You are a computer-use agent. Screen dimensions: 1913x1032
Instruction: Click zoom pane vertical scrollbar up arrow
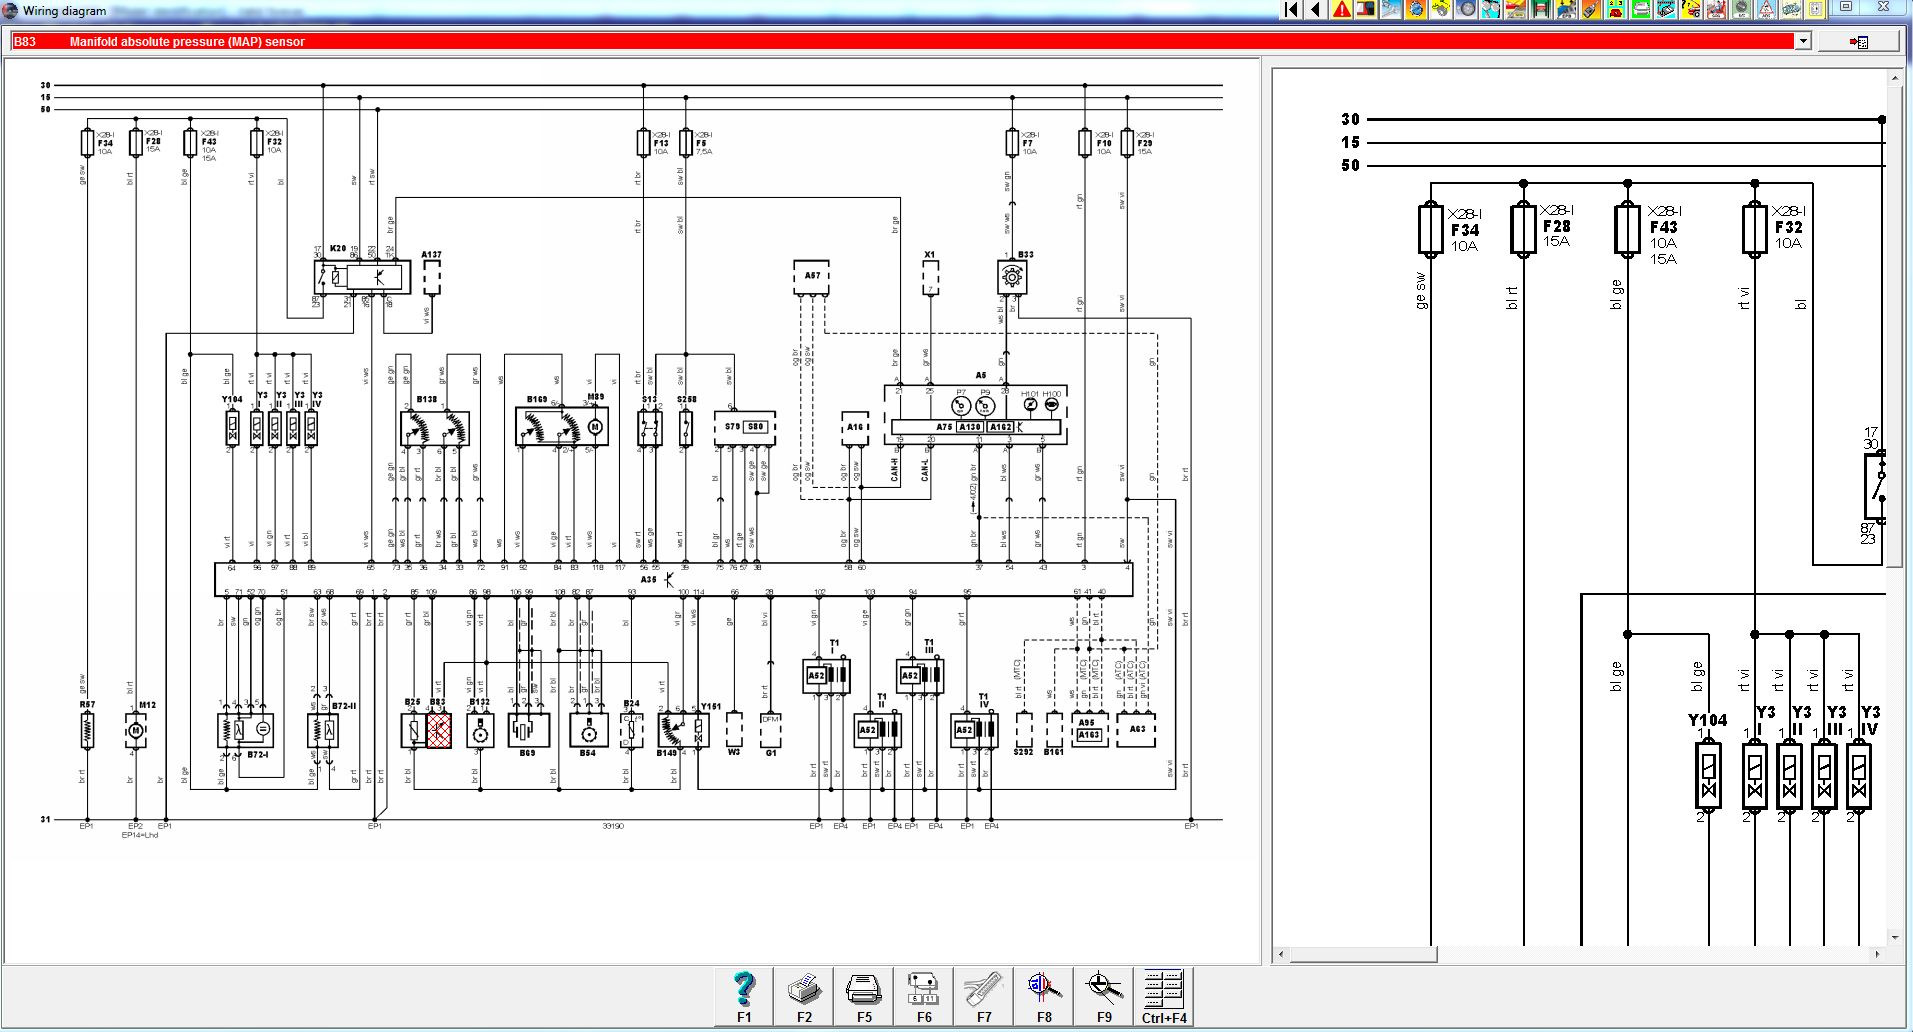click(1895, 77)
